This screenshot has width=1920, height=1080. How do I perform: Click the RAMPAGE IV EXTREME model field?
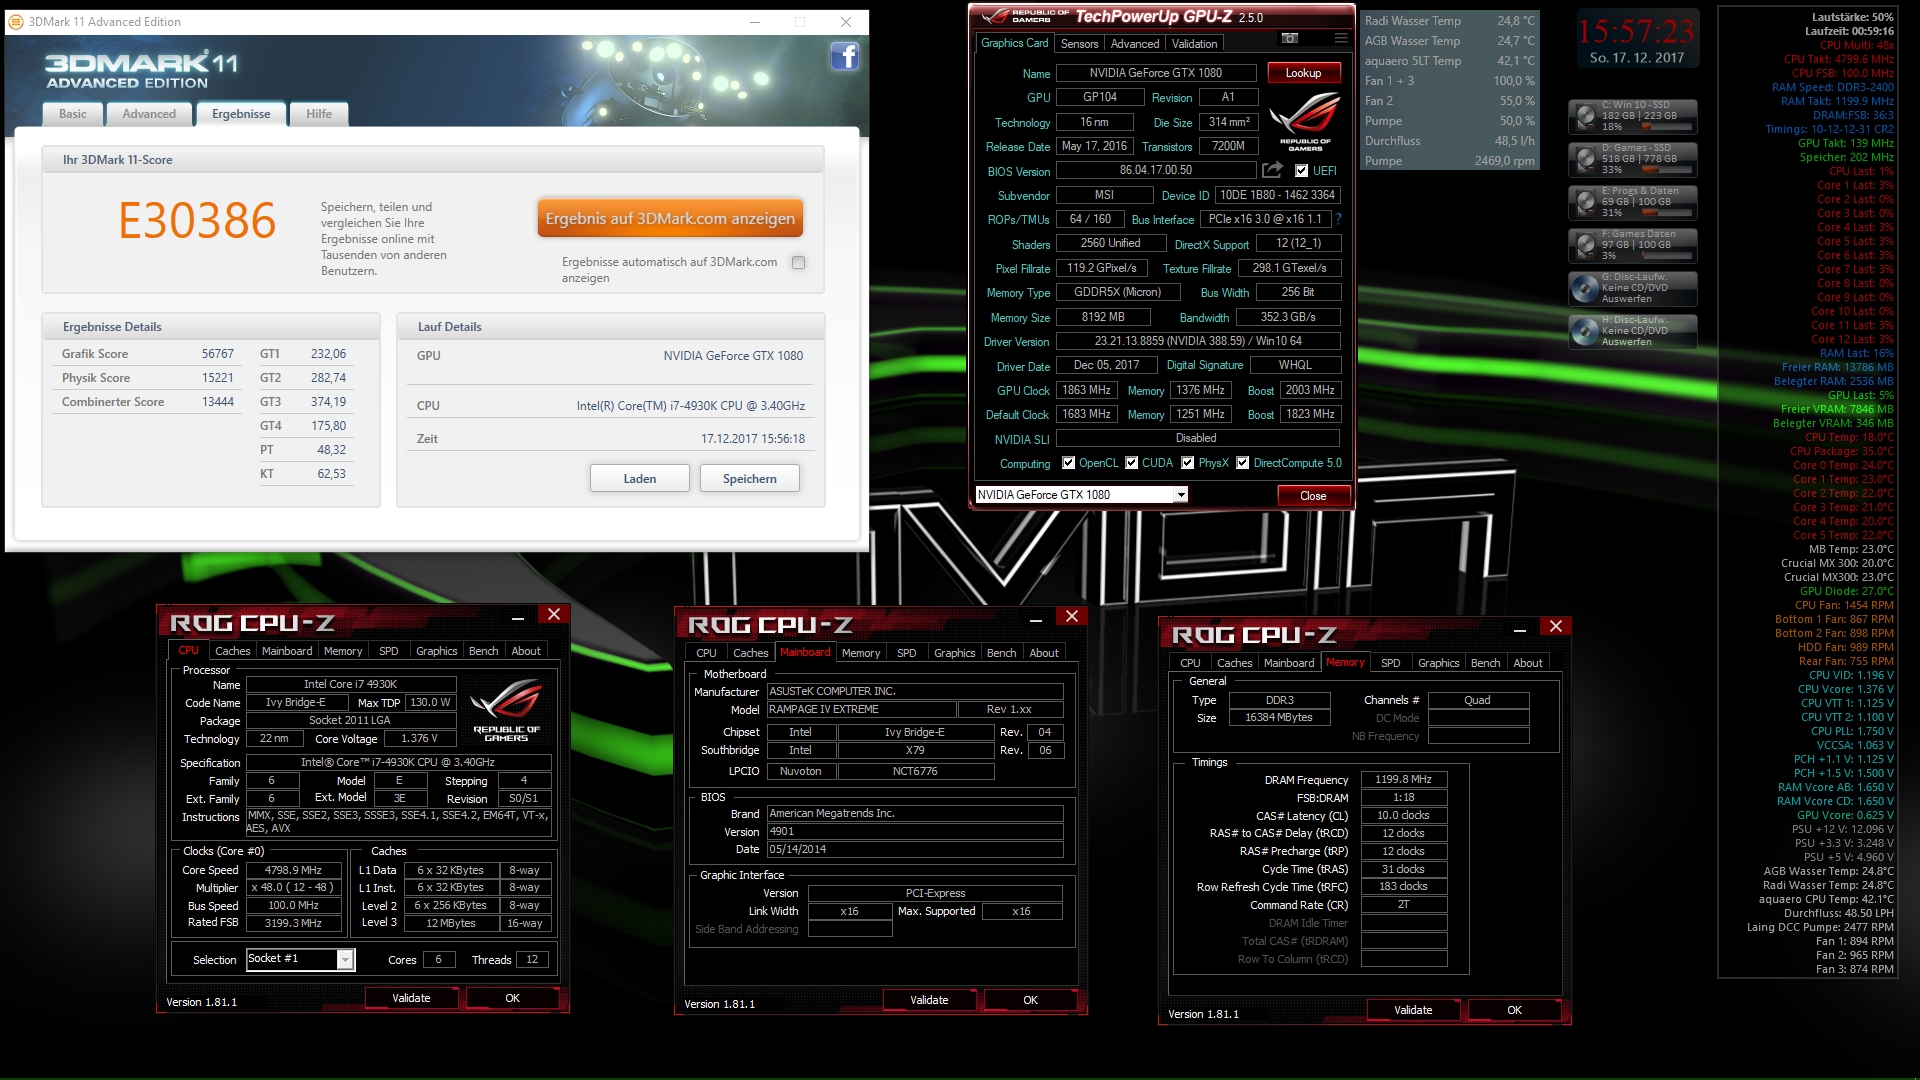click(860, 710)
